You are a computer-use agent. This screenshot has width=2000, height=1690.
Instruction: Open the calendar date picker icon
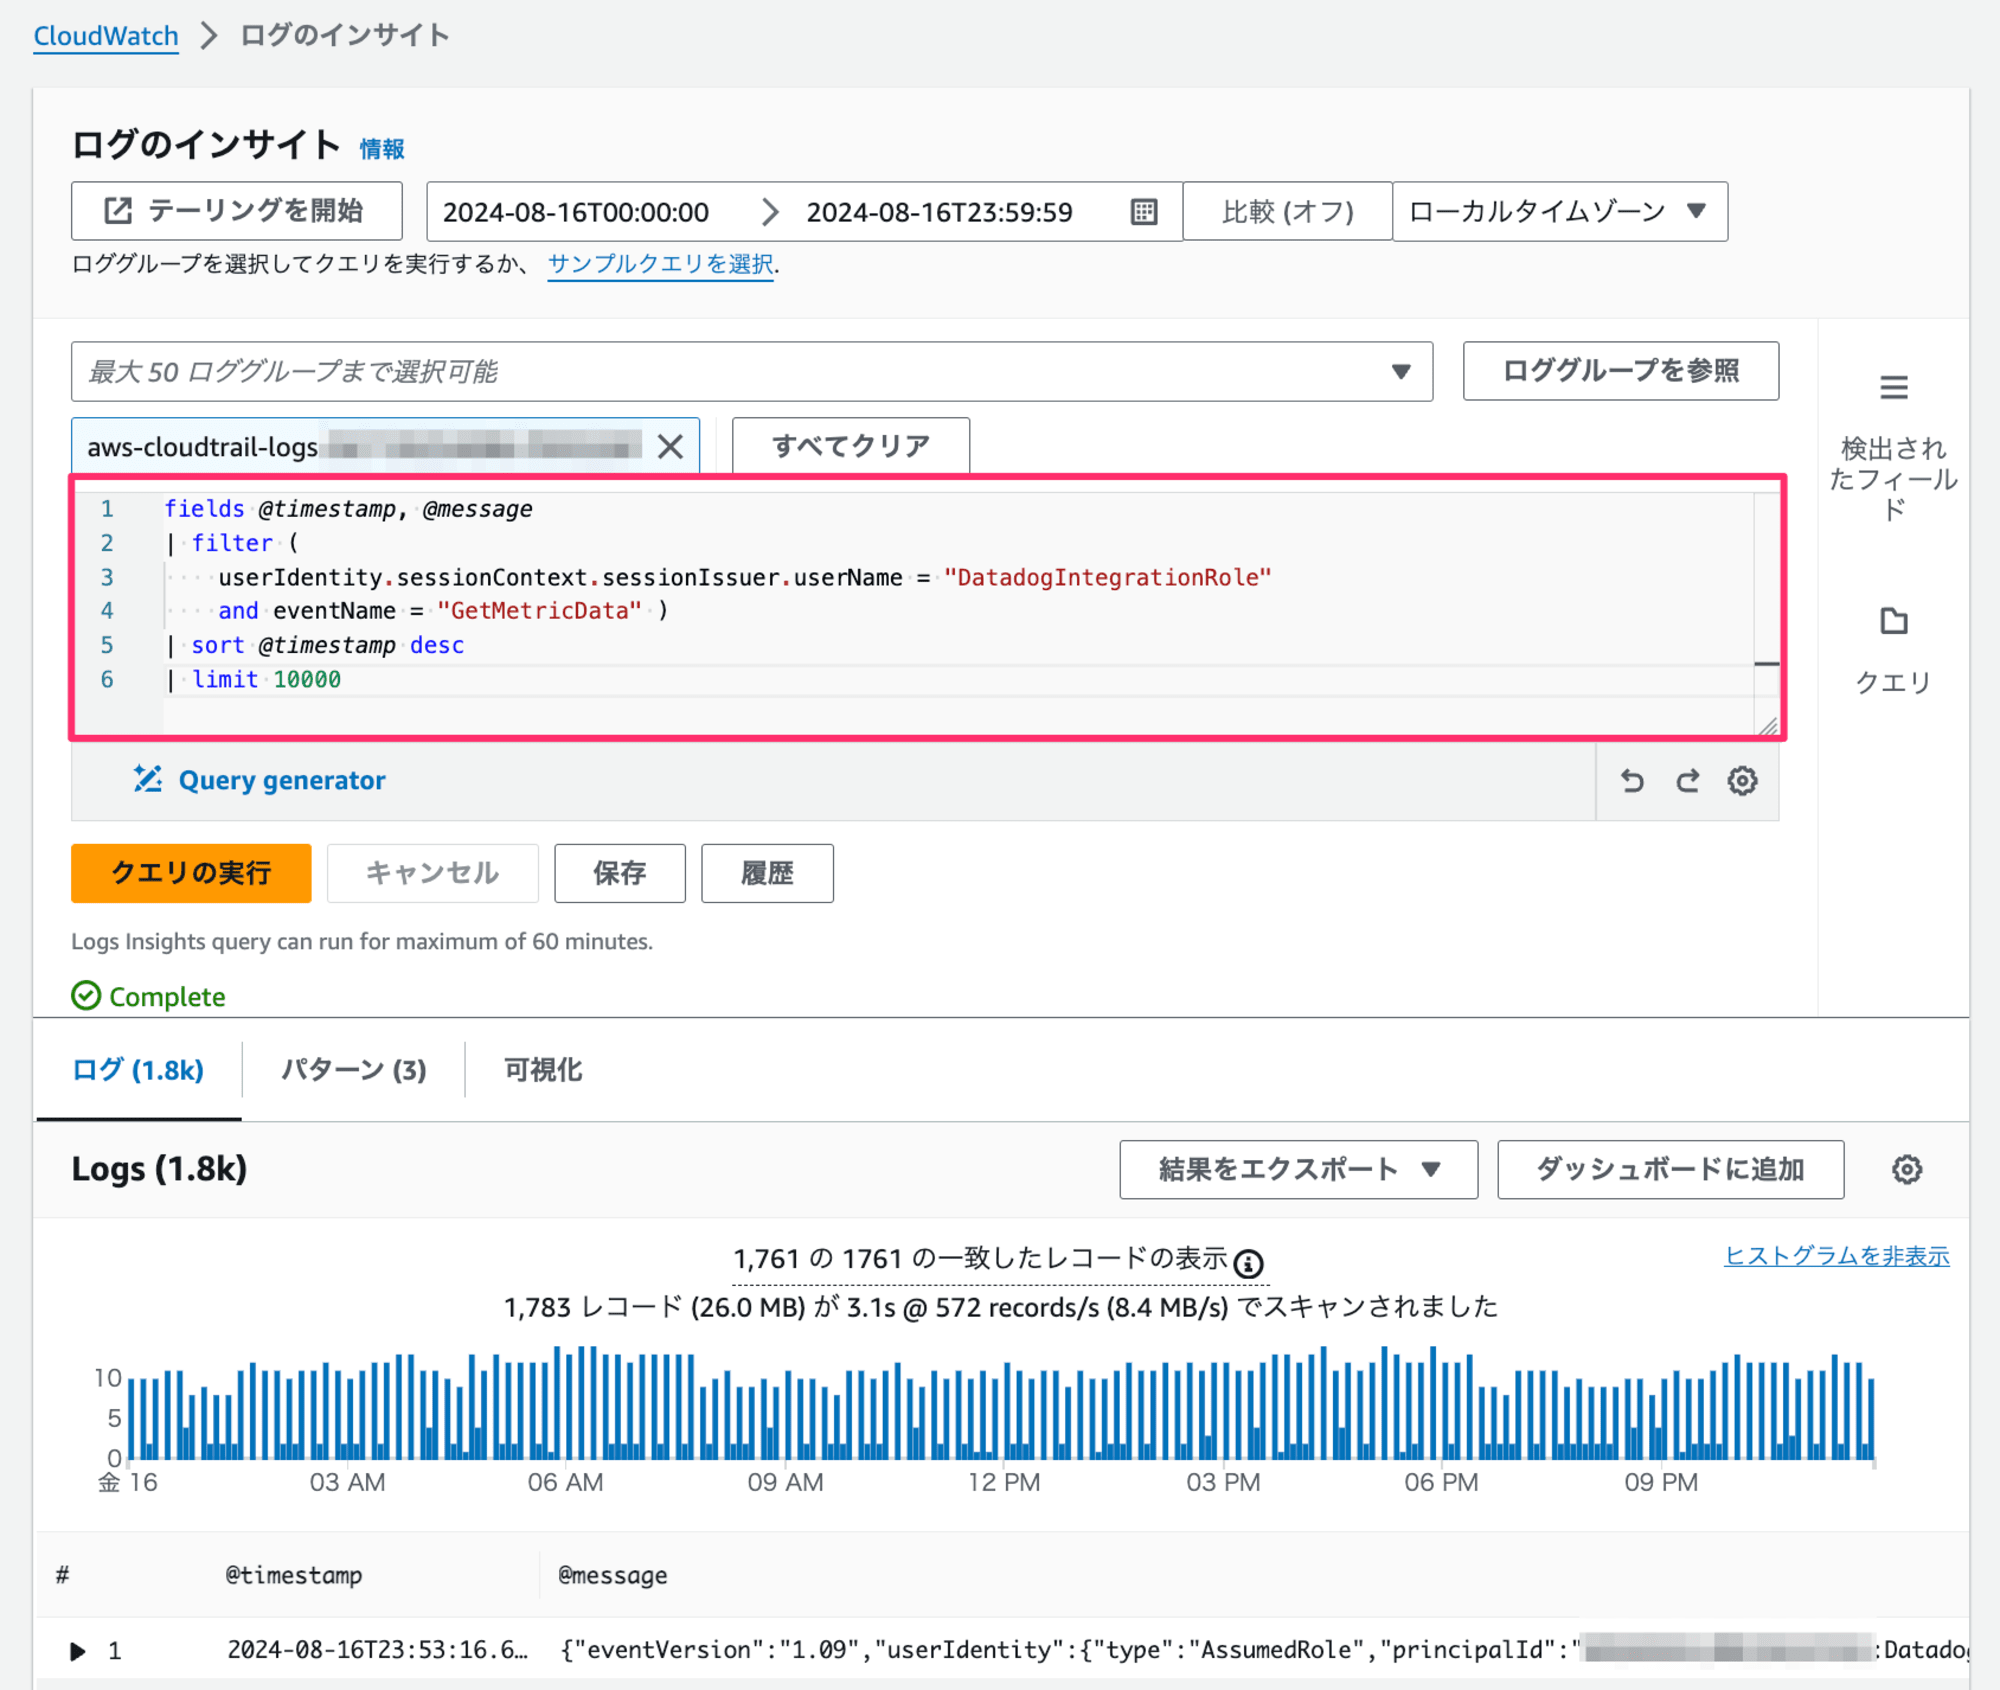click(1144, 212)
